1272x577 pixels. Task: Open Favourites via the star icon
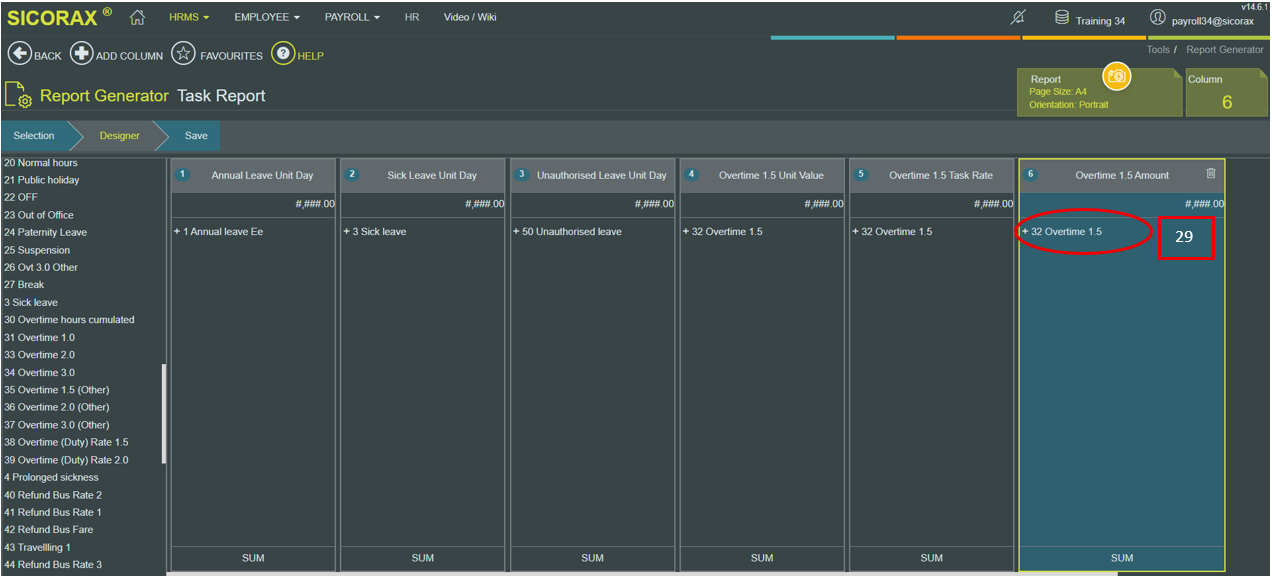point(183,54)
